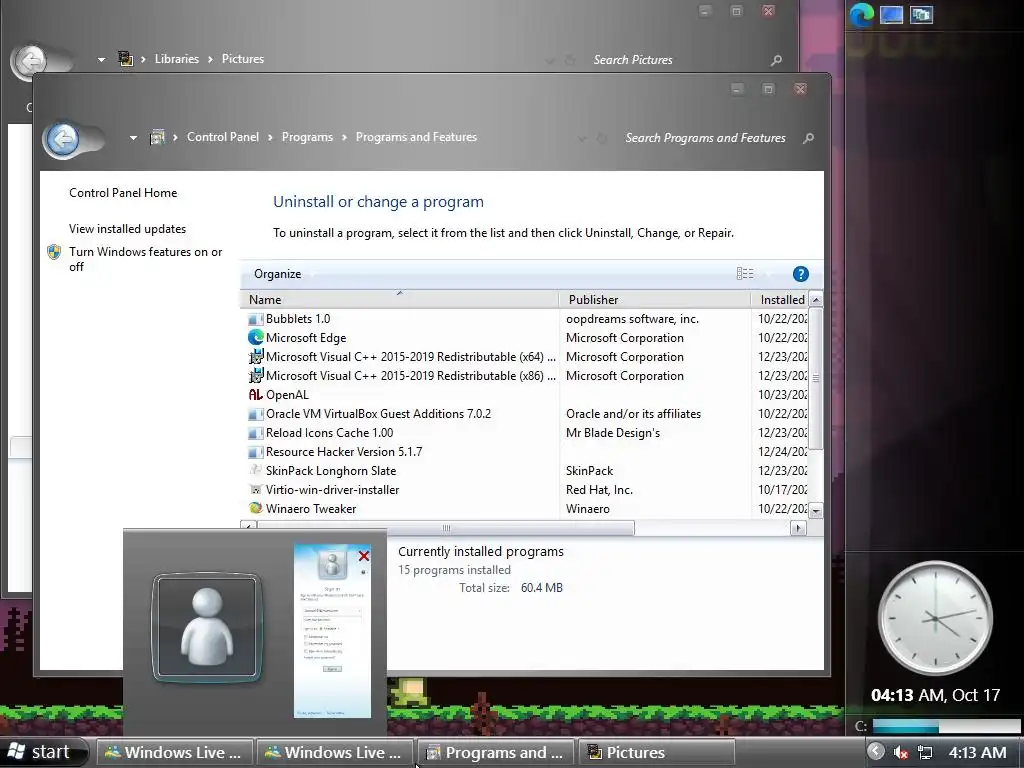Click analog clock gadget on sidebar
The image size is (1024, 768).
[x=935, y=618]
